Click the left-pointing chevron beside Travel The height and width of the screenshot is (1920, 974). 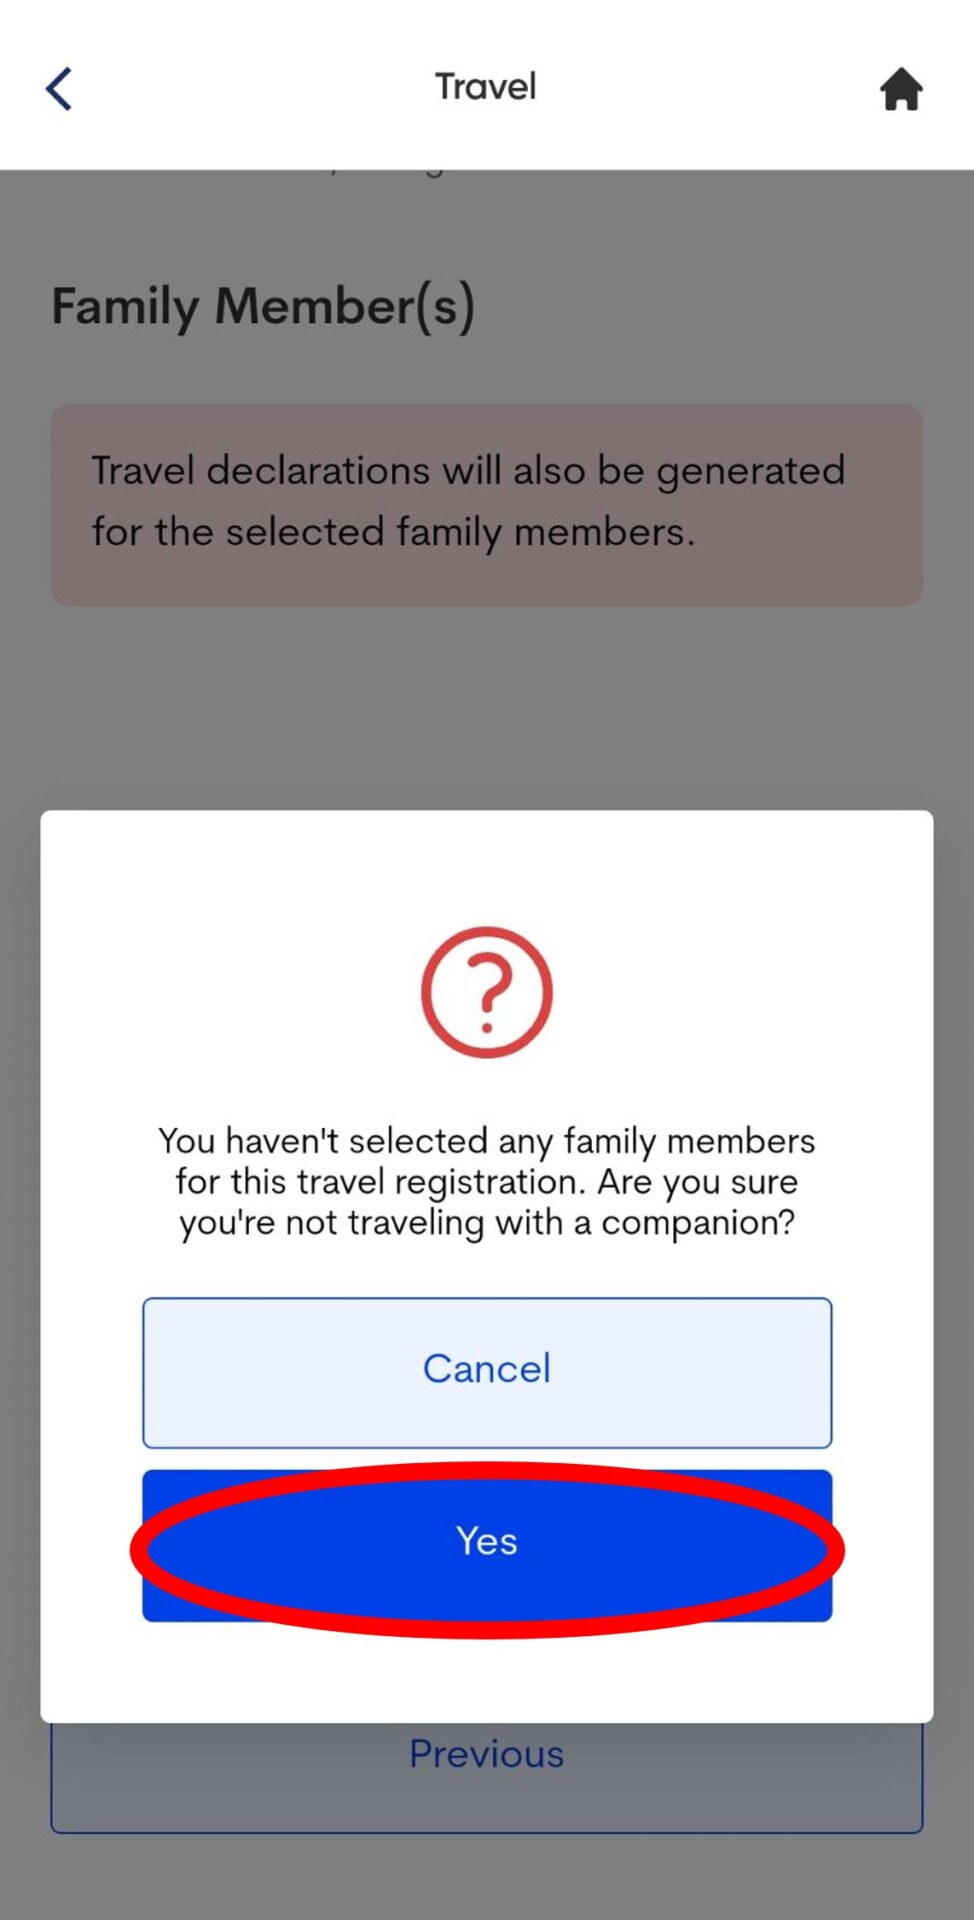[59, 88]
